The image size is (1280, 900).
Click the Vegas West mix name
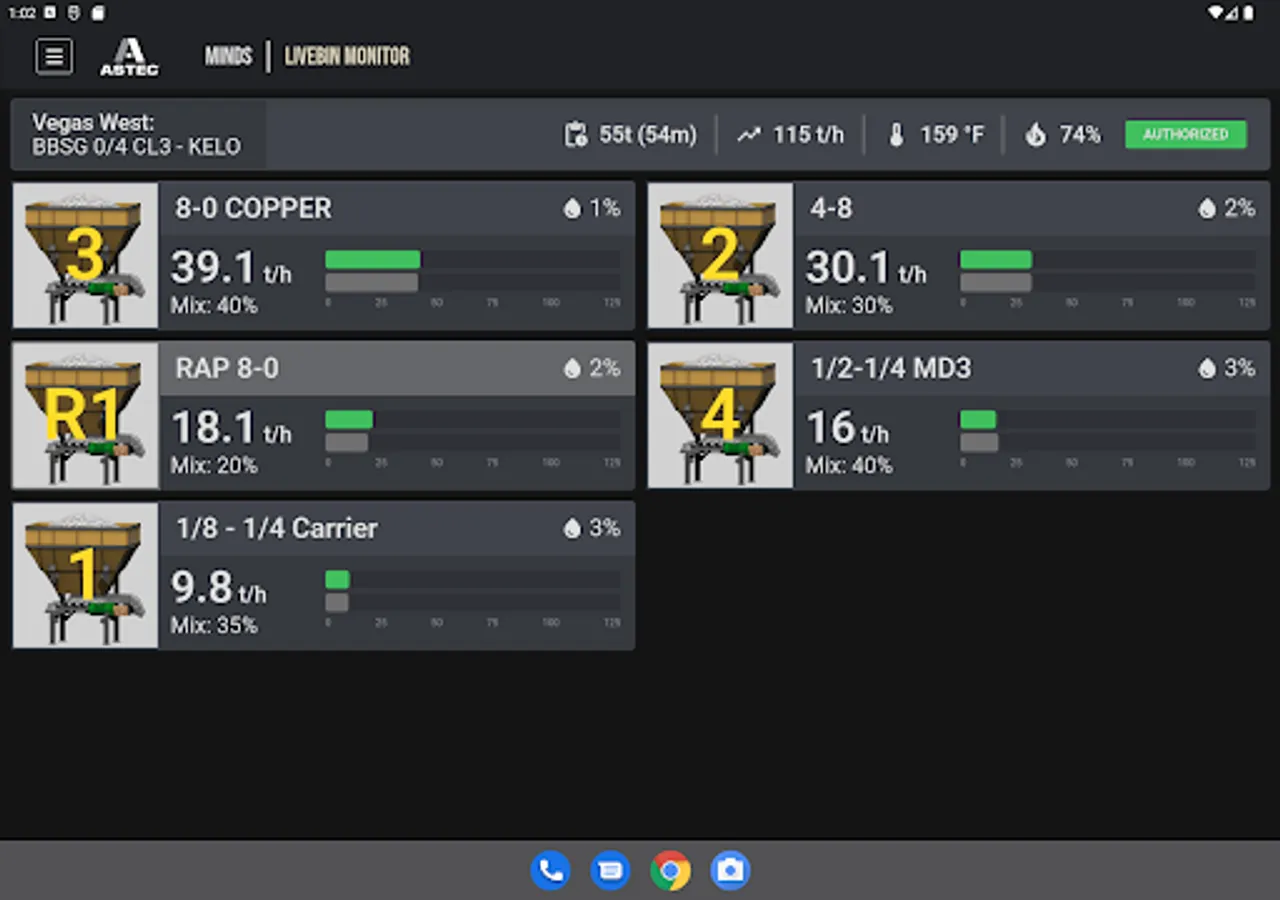(x=137, y=135)
